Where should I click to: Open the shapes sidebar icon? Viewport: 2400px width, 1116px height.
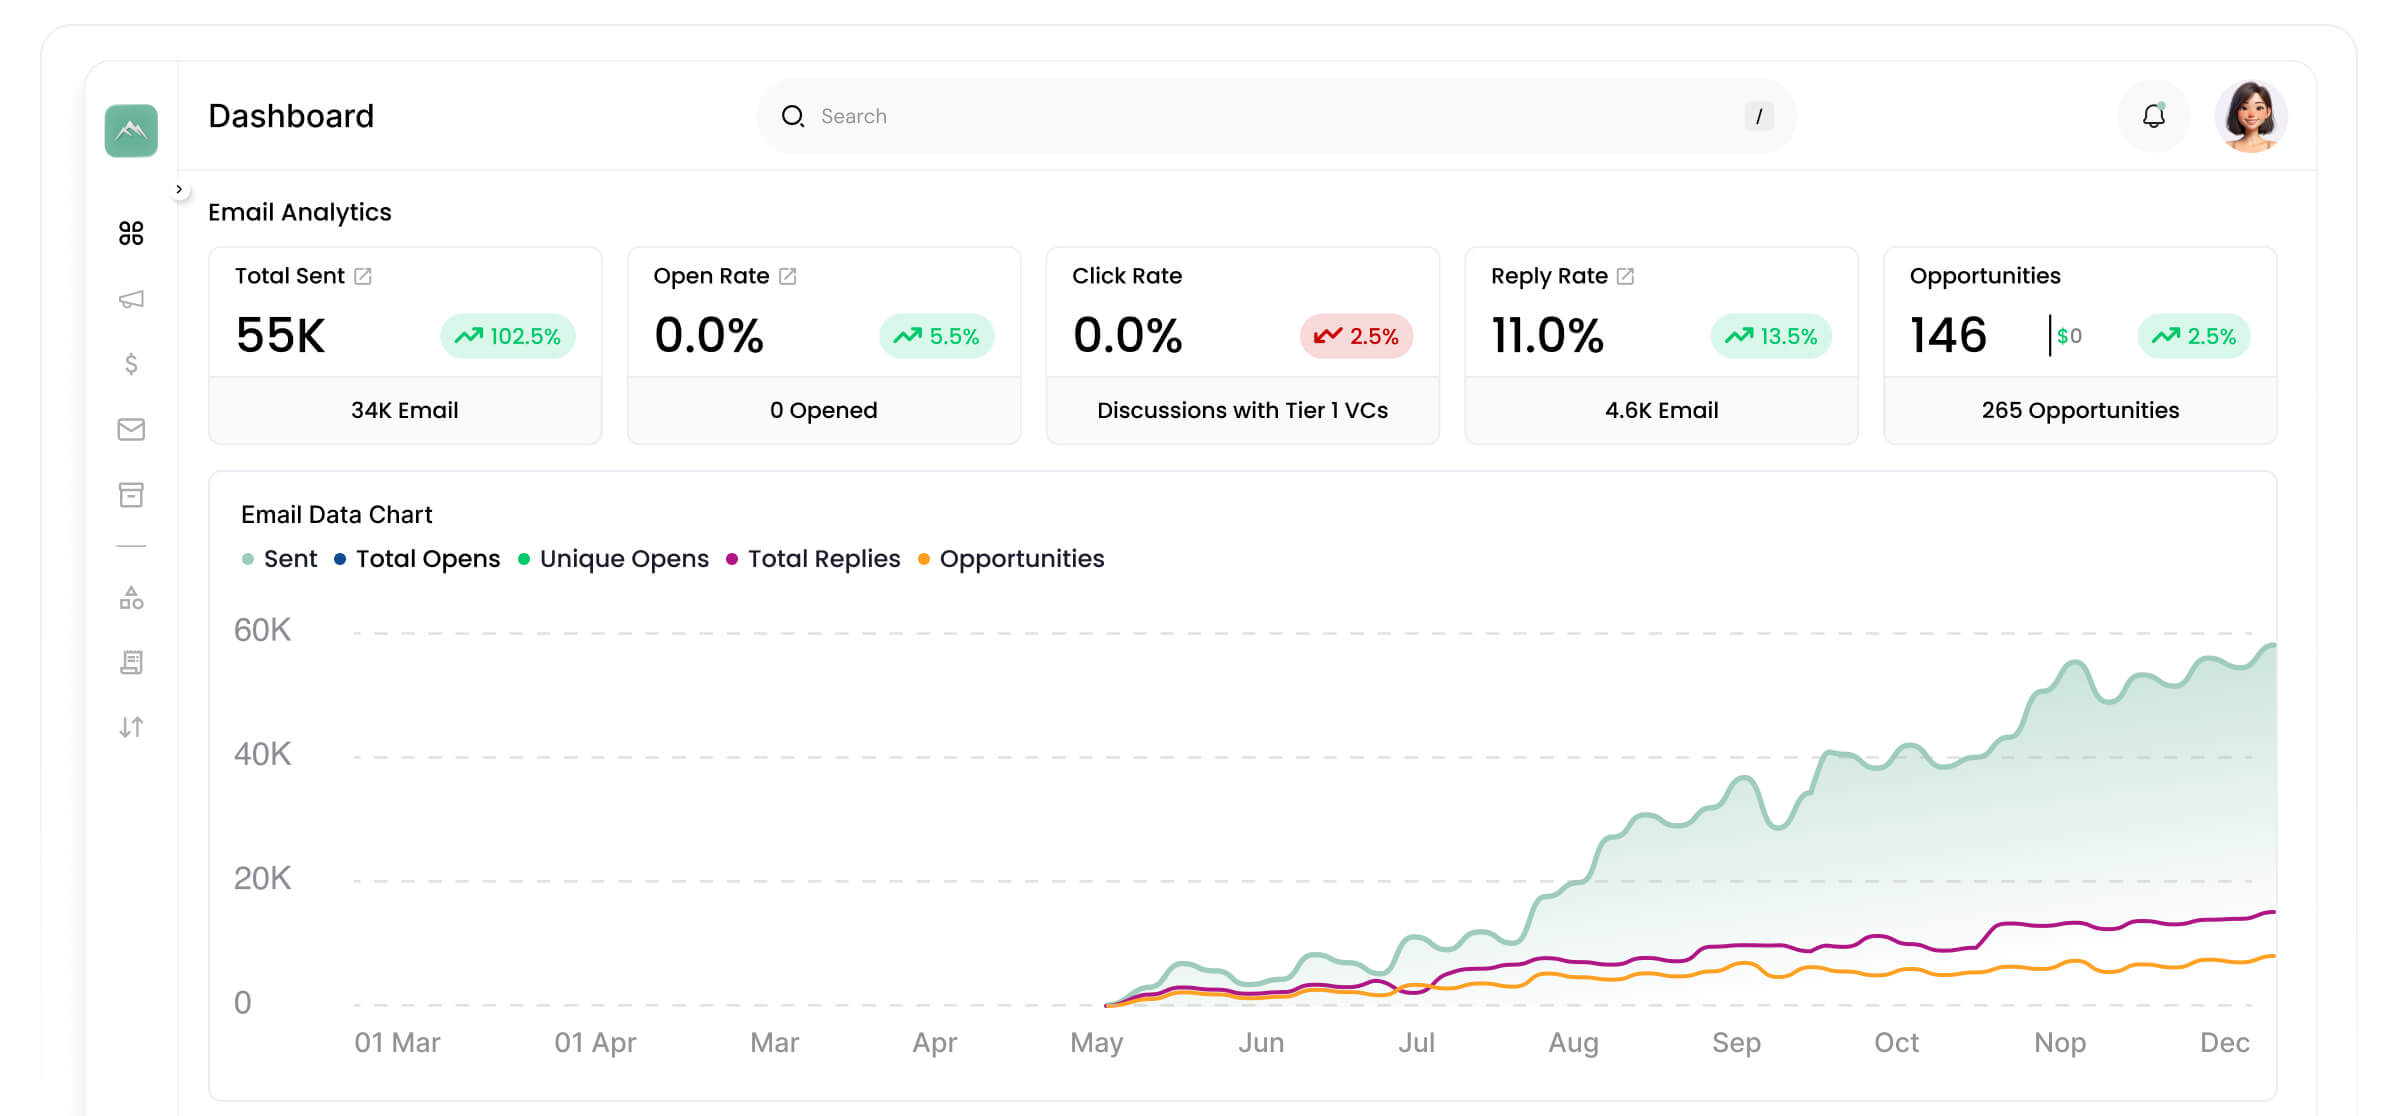click(131, 598)
